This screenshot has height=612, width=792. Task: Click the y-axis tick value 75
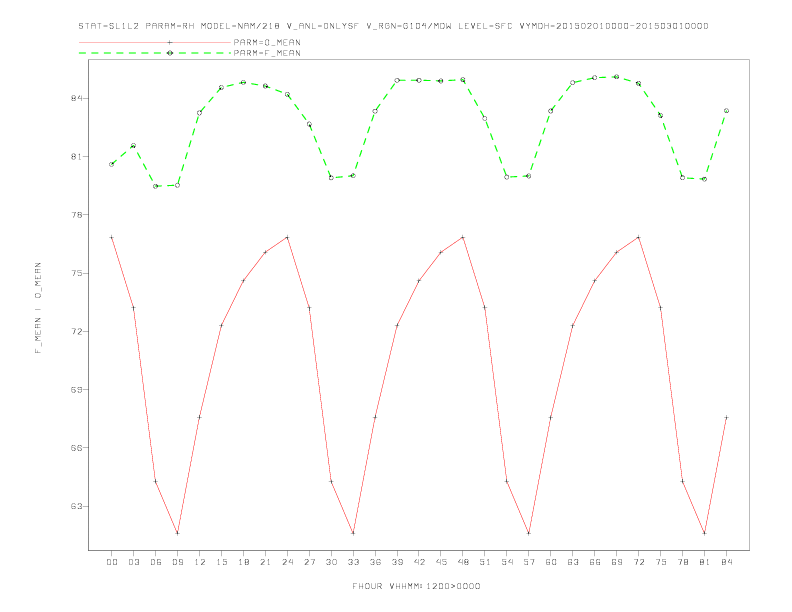(76, 273)
